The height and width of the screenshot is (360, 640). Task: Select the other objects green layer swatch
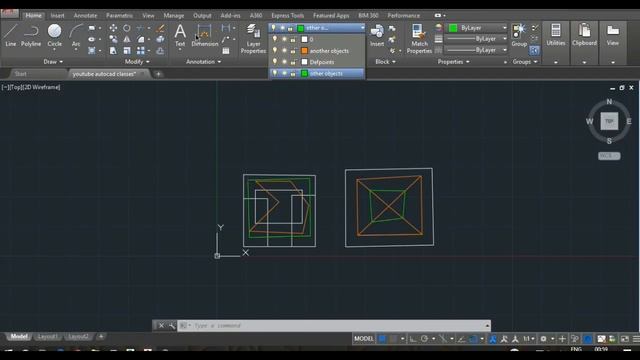[304, 73]
